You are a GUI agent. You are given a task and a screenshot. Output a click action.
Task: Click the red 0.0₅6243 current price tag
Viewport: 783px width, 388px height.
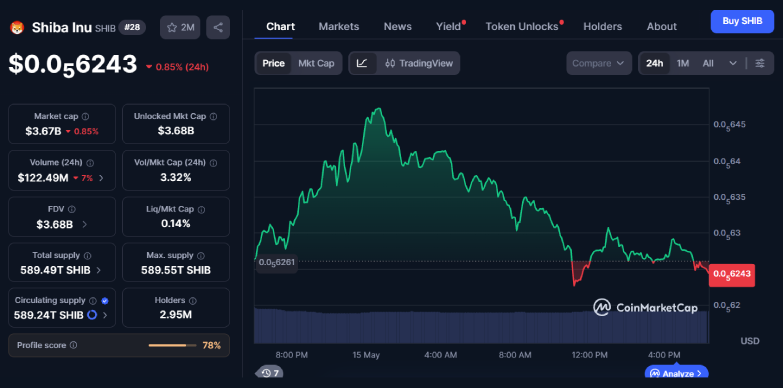(732, 274)
